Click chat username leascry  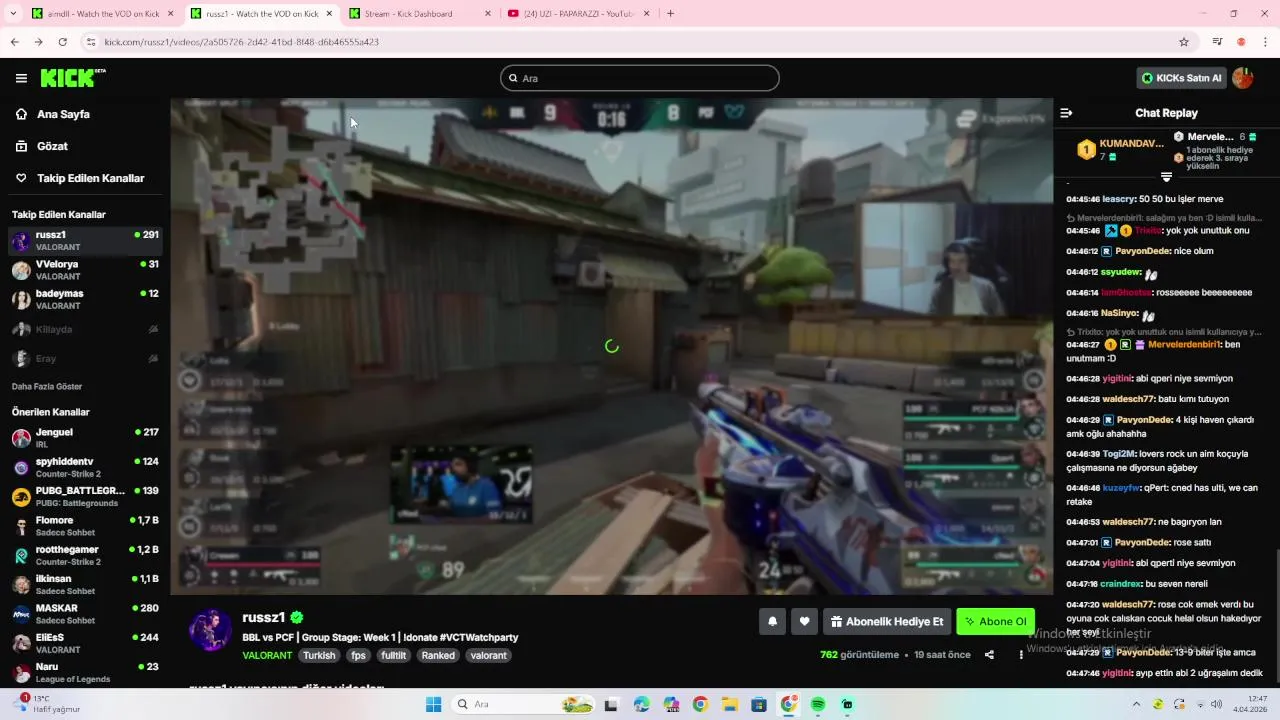(x=1119, y=199)
